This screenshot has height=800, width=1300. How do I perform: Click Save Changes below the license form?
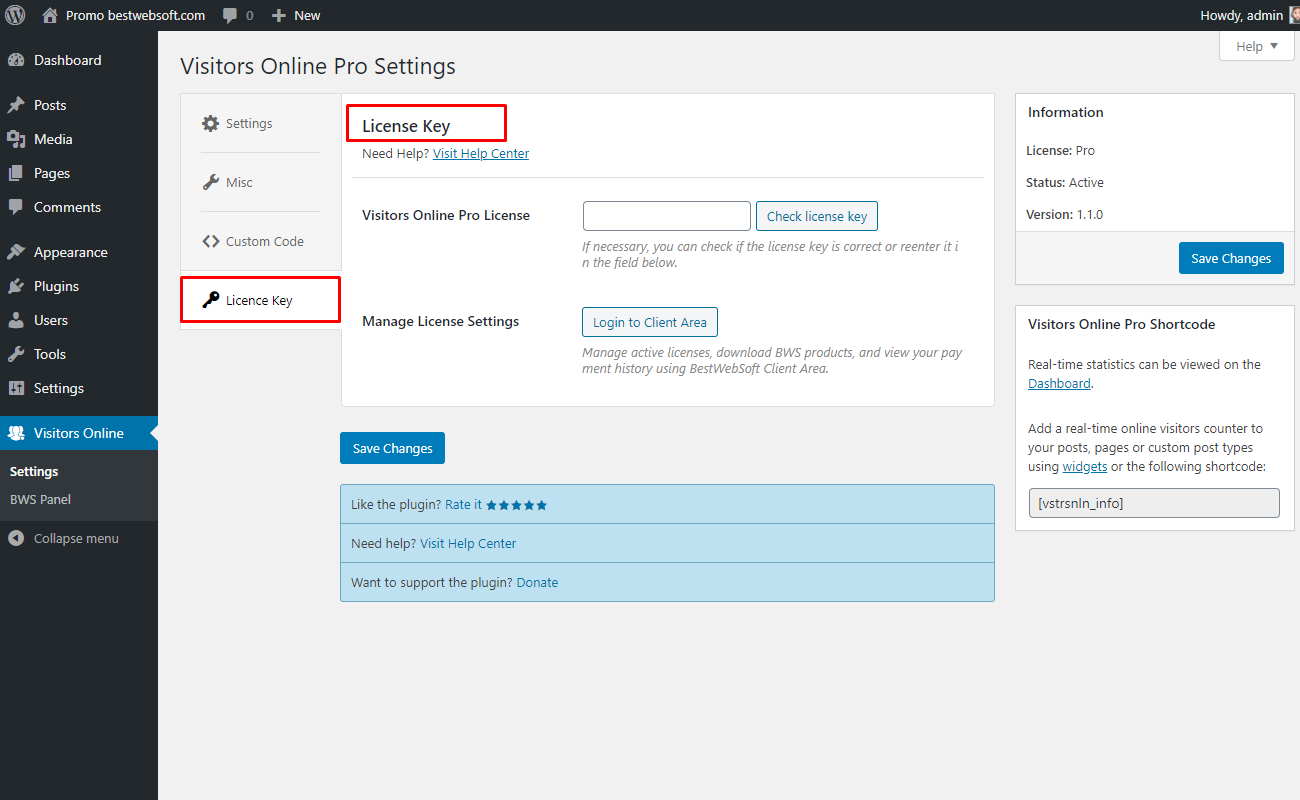[x=392, y=448]
